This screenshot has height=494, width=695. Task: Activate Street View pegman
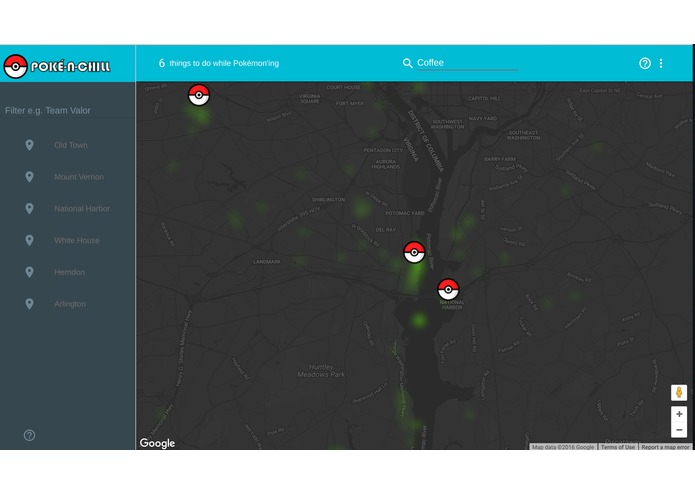(x=679, y=393)
